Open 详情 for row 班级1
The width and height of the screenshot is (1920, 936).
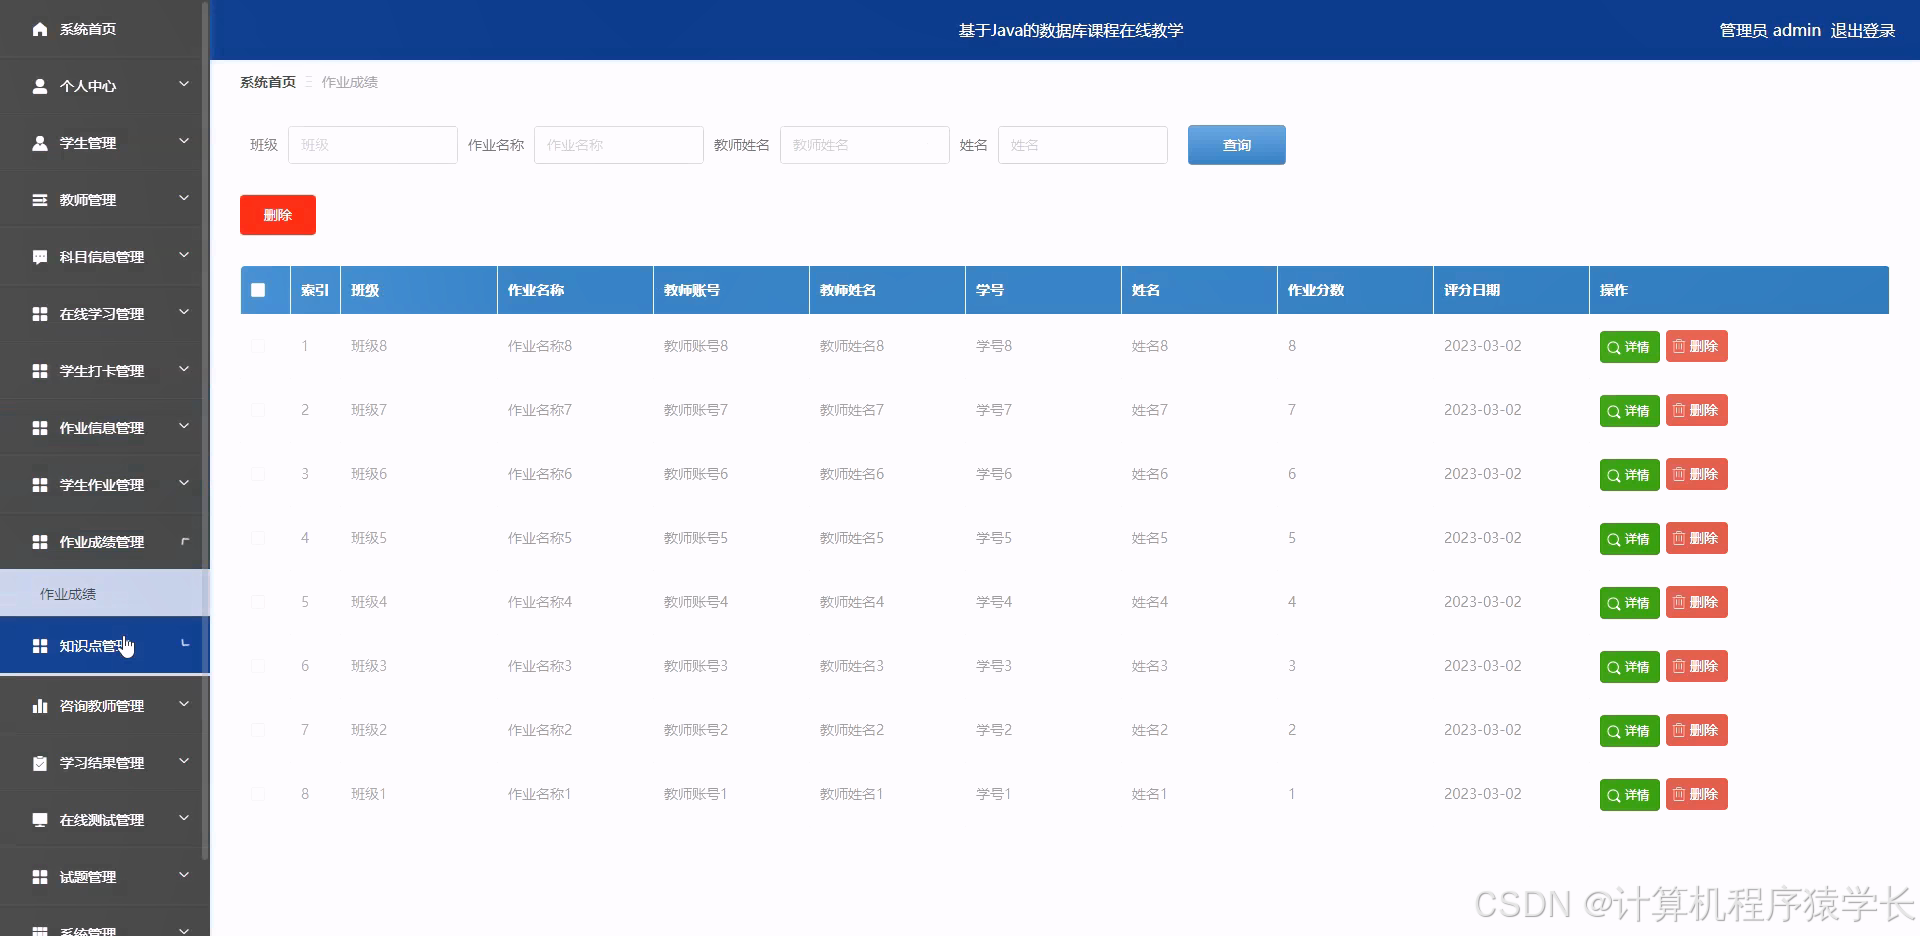pyautogui.click(x=1629, y=795)
